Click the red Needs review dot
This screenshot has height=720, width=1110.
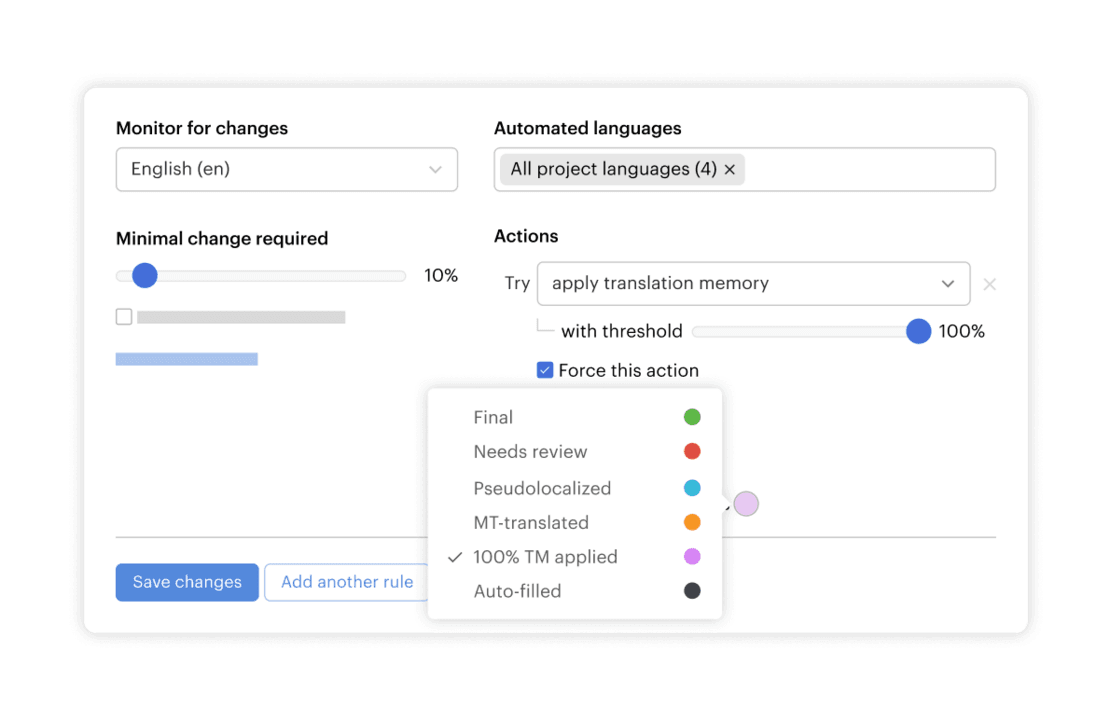coord(692,452)
